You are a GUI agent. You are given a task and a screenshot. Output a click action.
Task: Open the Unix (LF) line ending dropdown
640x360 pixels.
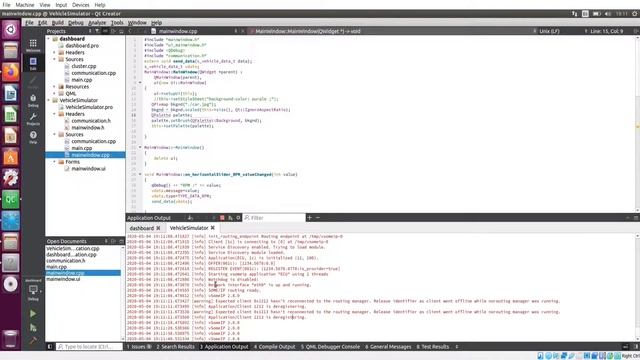pos(549,31)
